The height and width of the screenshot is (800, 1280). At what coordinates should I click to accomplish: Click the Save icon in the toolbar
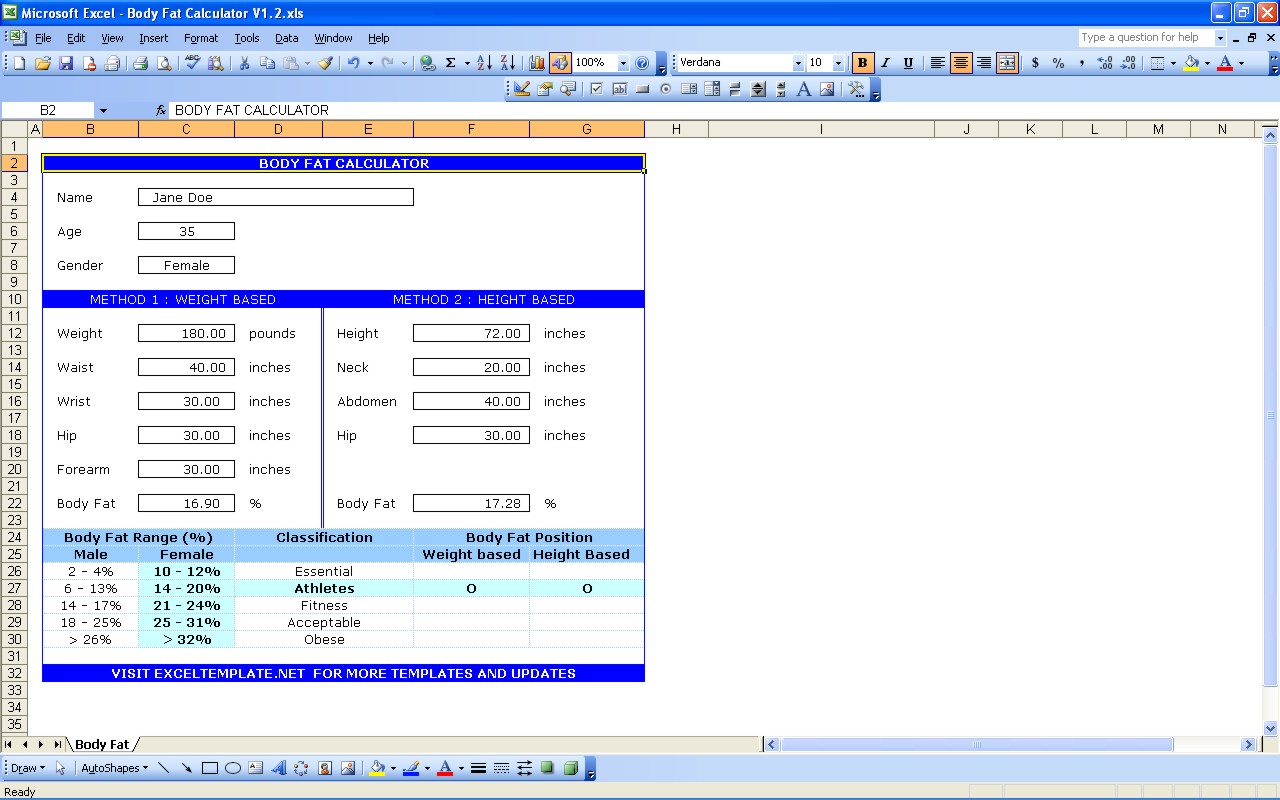66,63
